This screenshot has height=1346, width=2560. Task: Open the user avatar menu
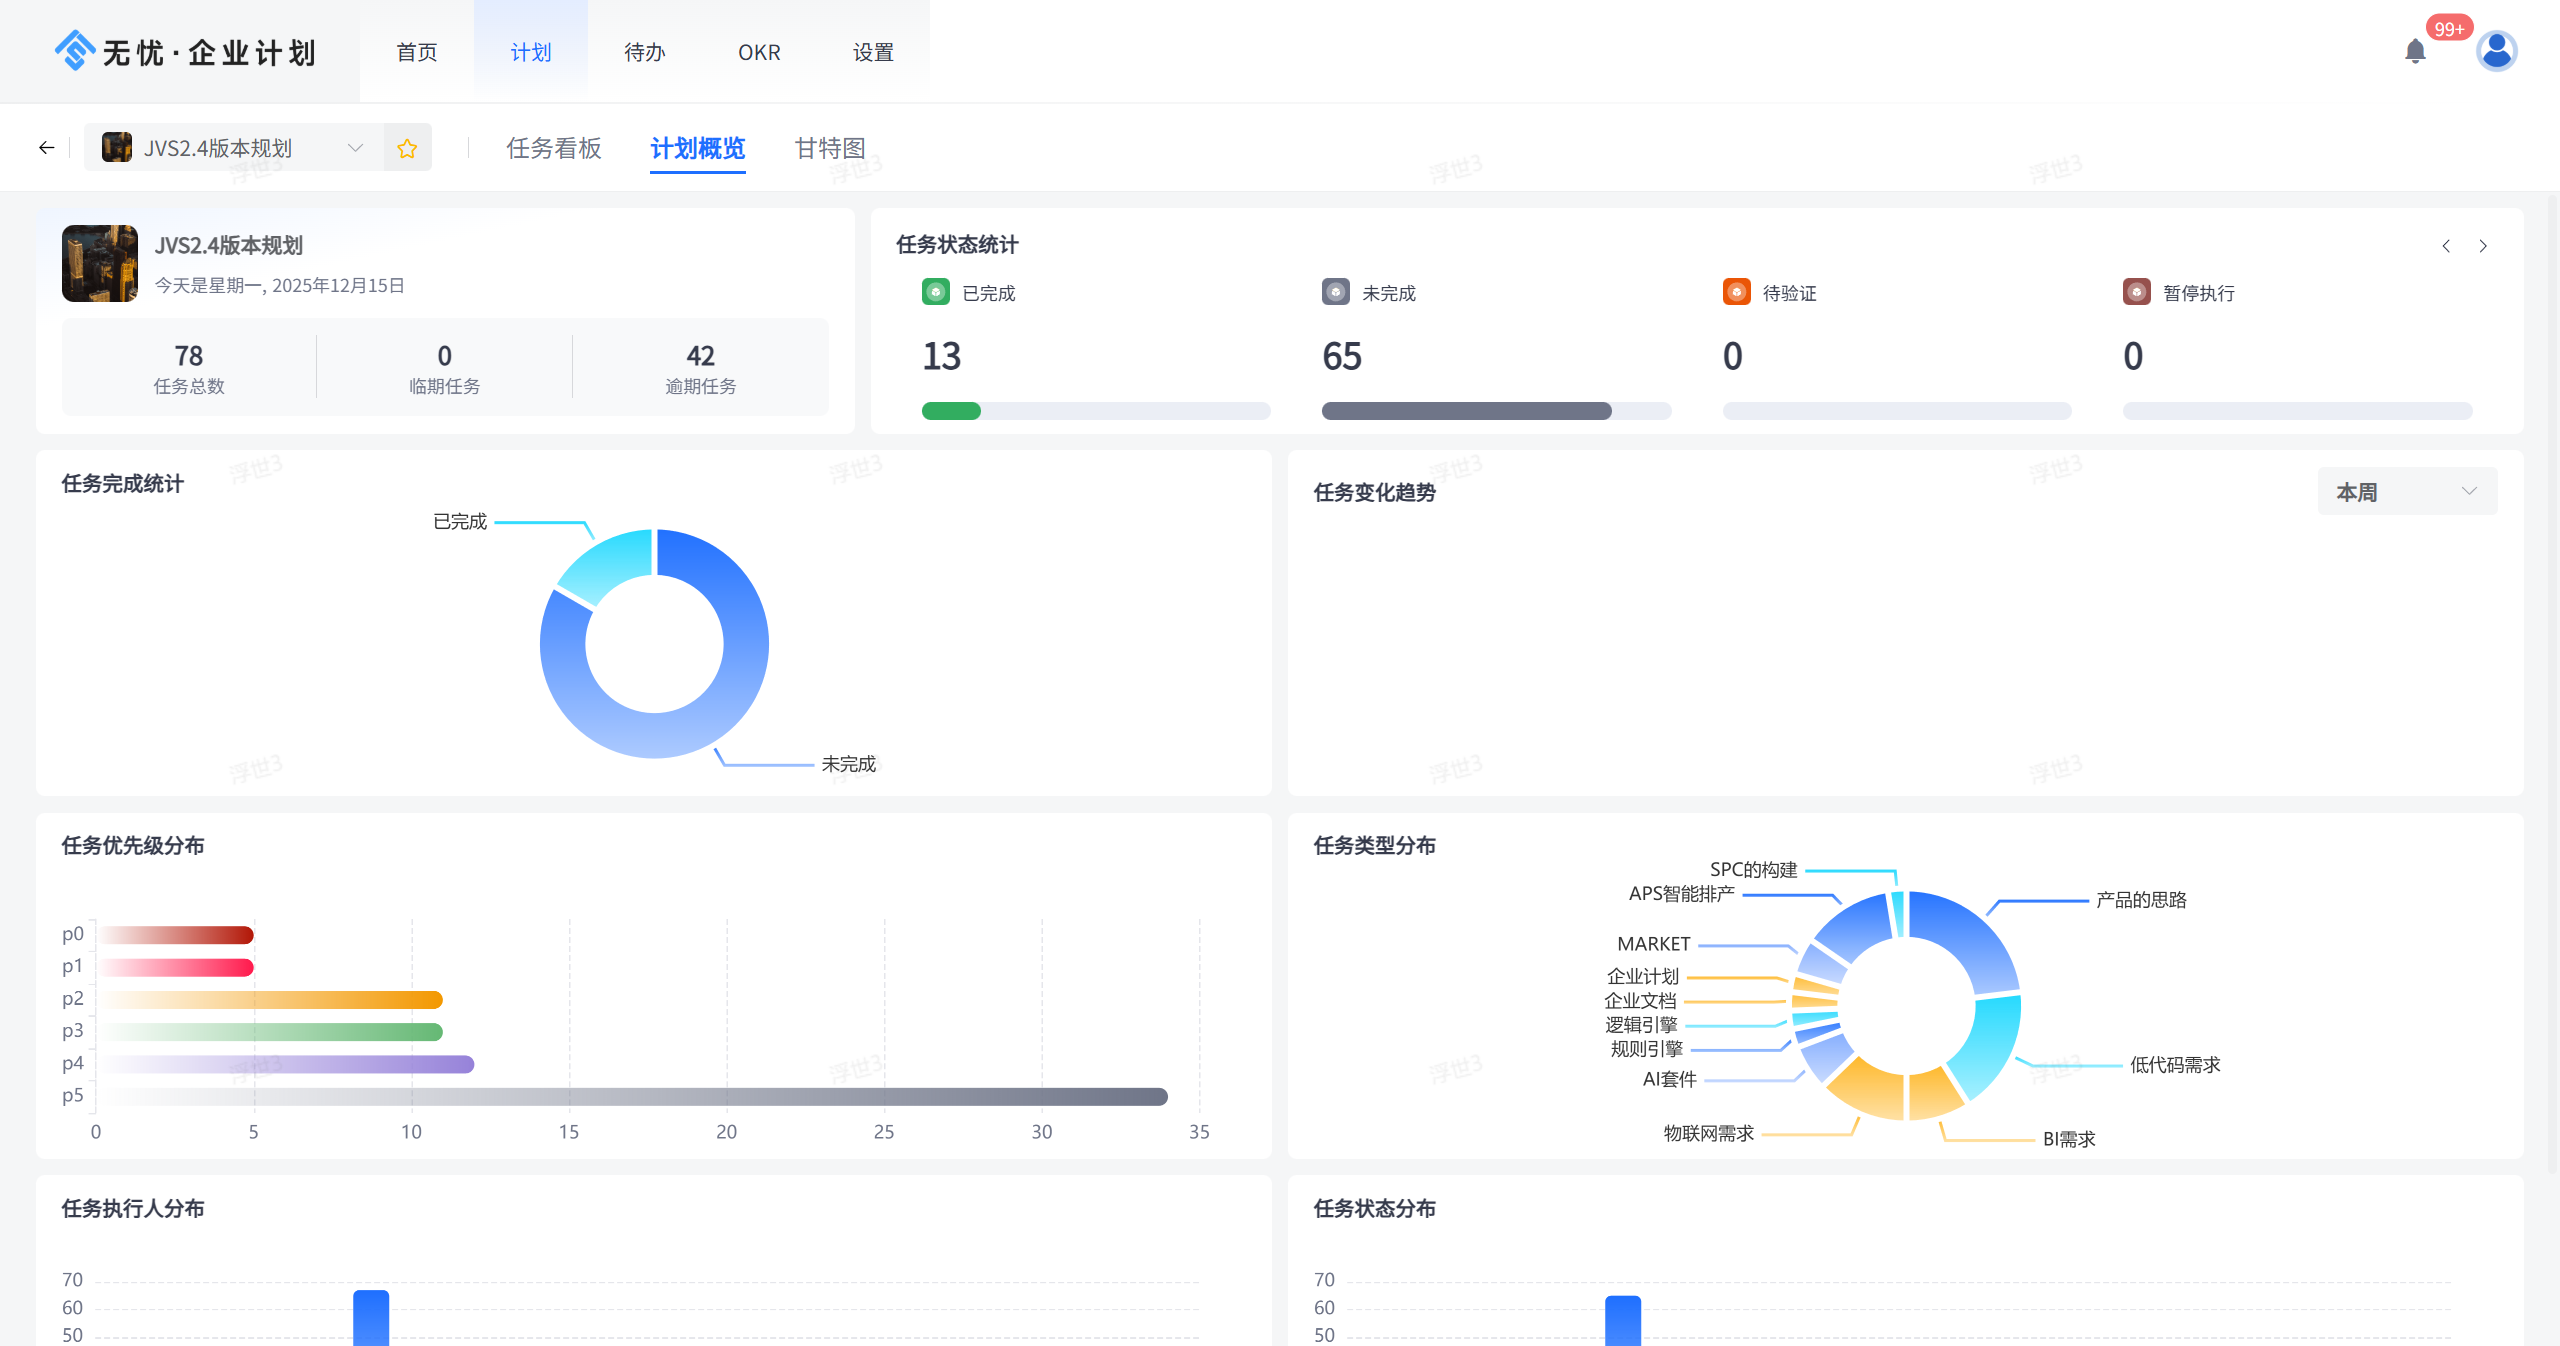pos(2496,51)
